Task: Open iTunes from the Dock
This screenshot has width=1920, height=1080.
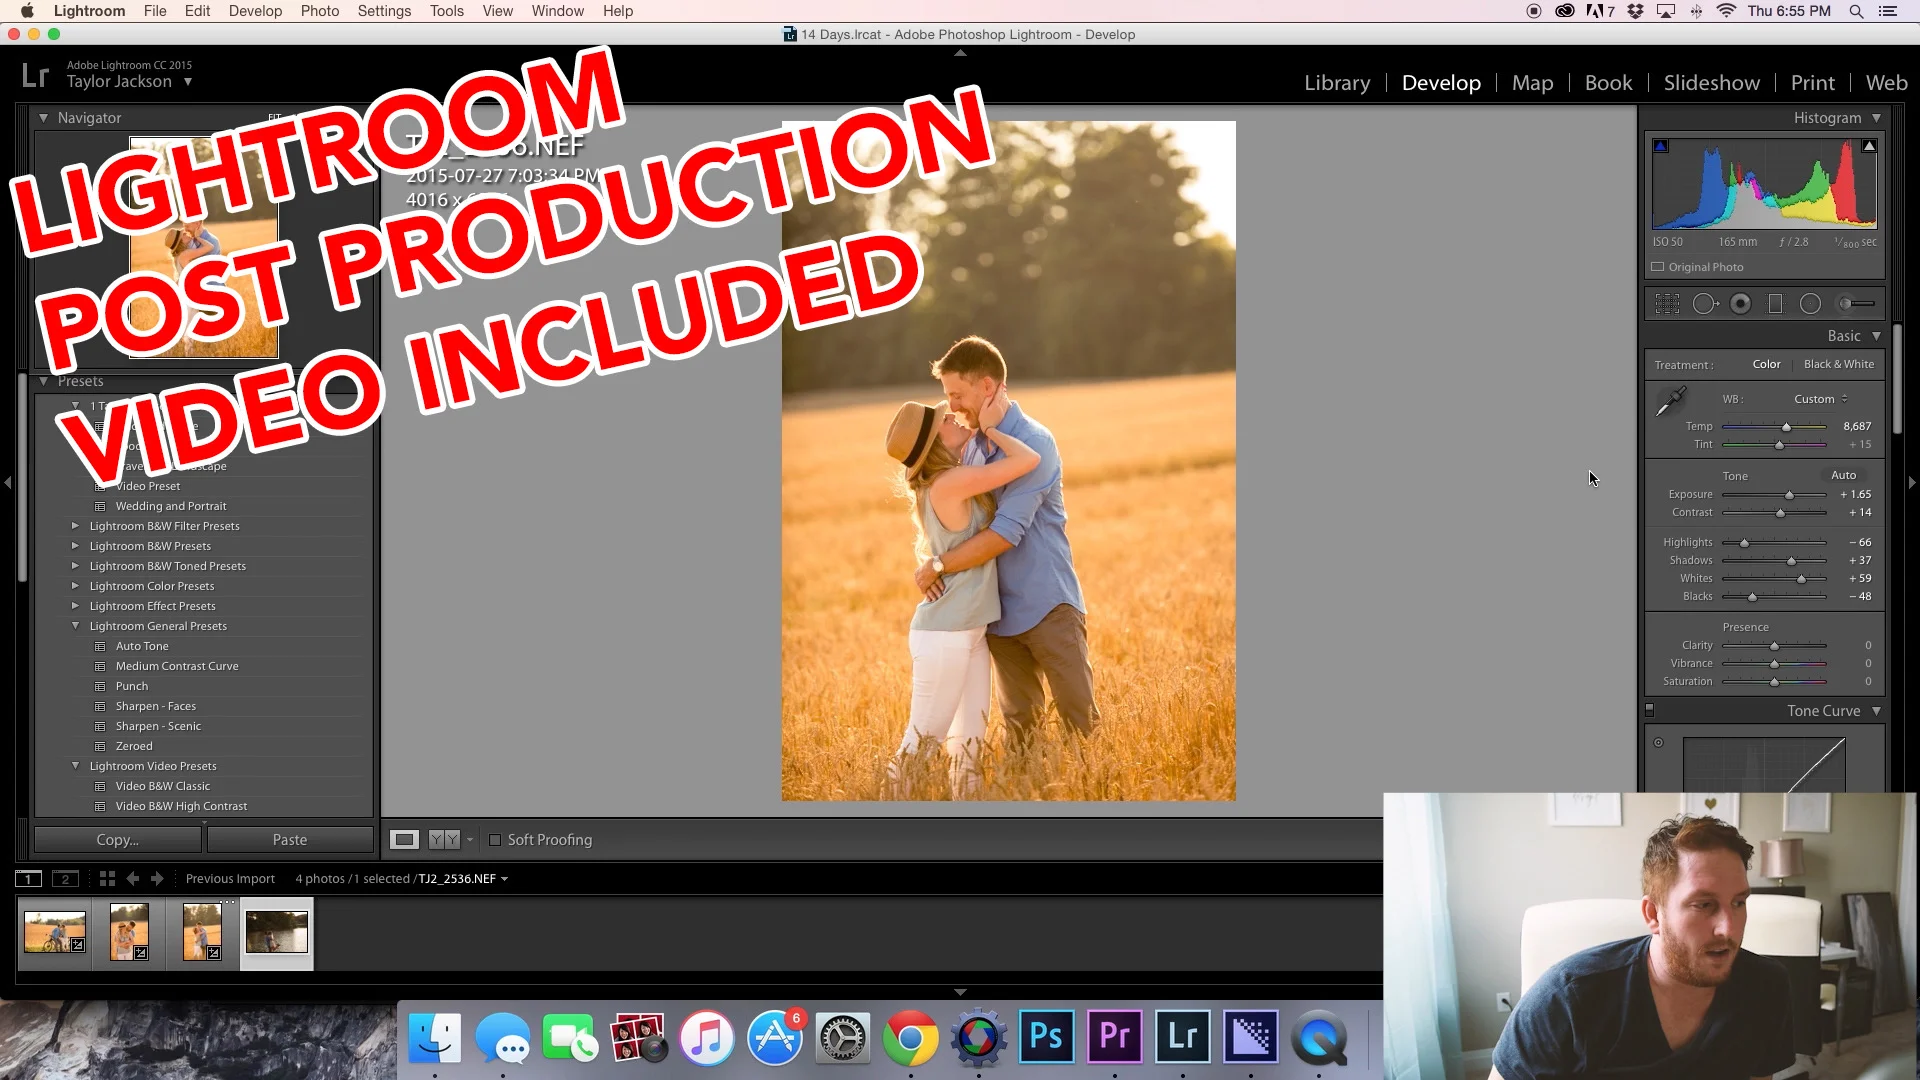Action: click(x=706, y=1037)
